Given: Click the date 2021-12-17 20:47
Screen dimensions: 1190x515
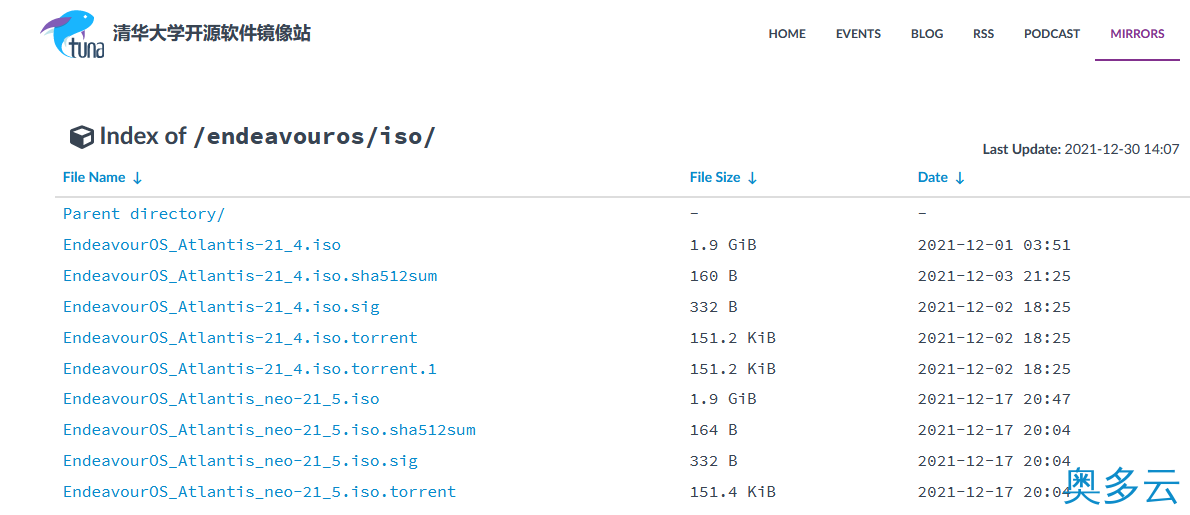Looking at the screenshot, I should click(x=994, y=399).
